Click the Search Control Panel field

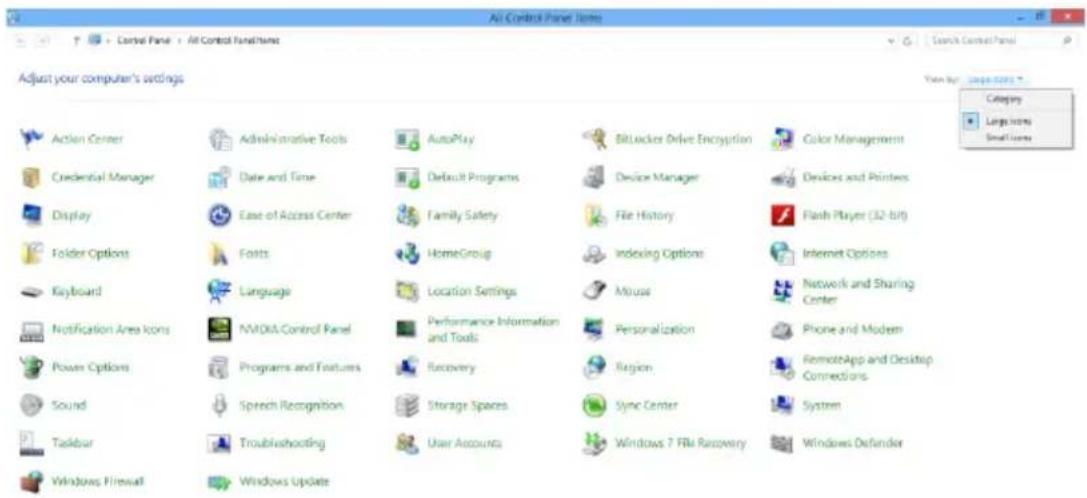(998, 42)
